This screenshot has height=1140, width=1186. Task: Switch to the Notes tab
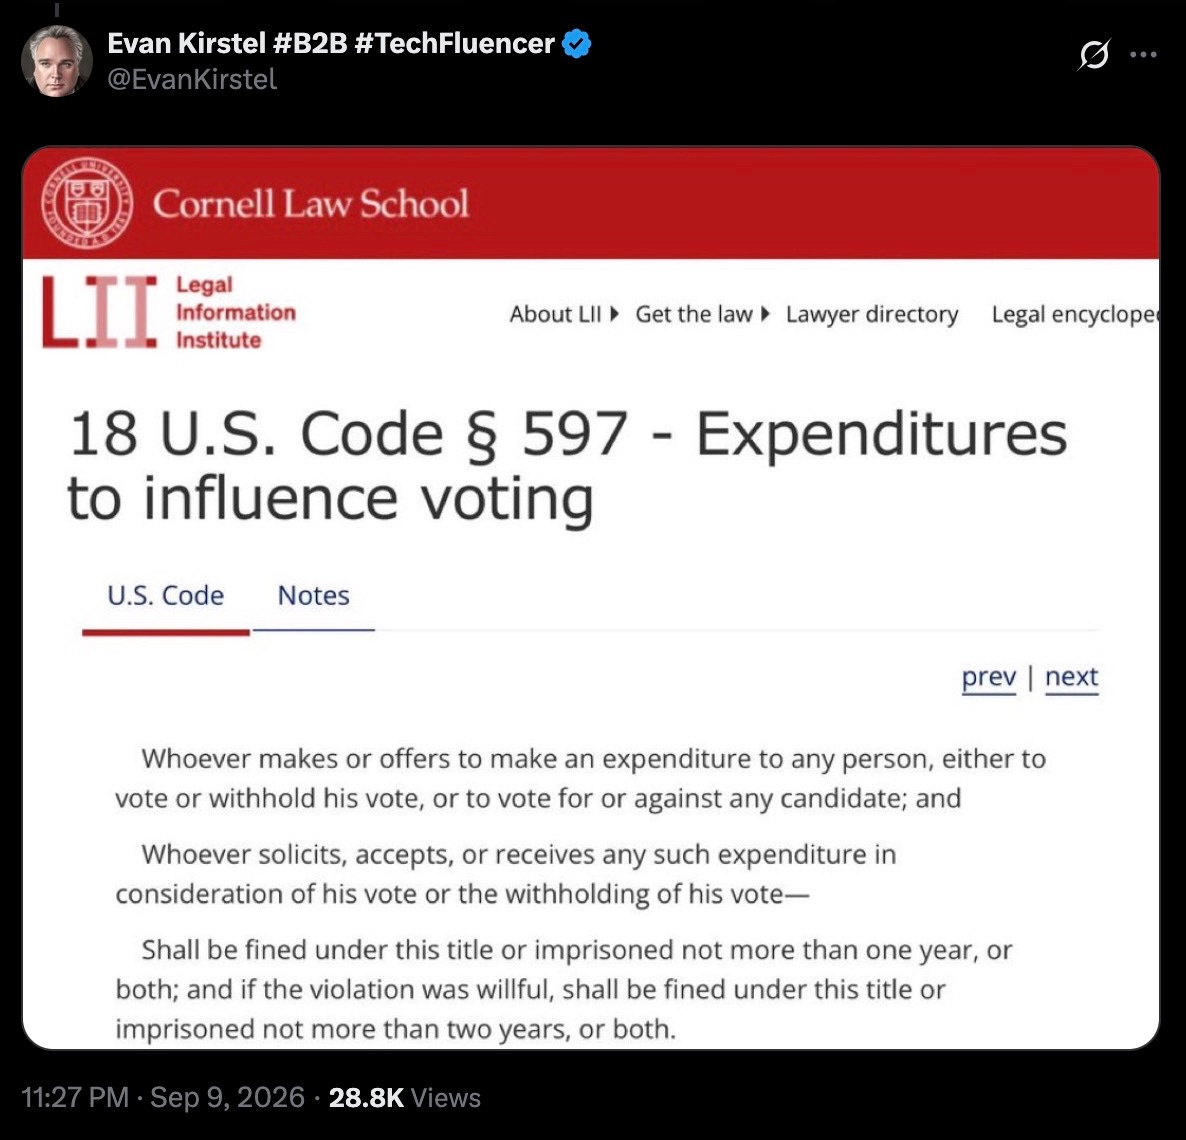313,596
